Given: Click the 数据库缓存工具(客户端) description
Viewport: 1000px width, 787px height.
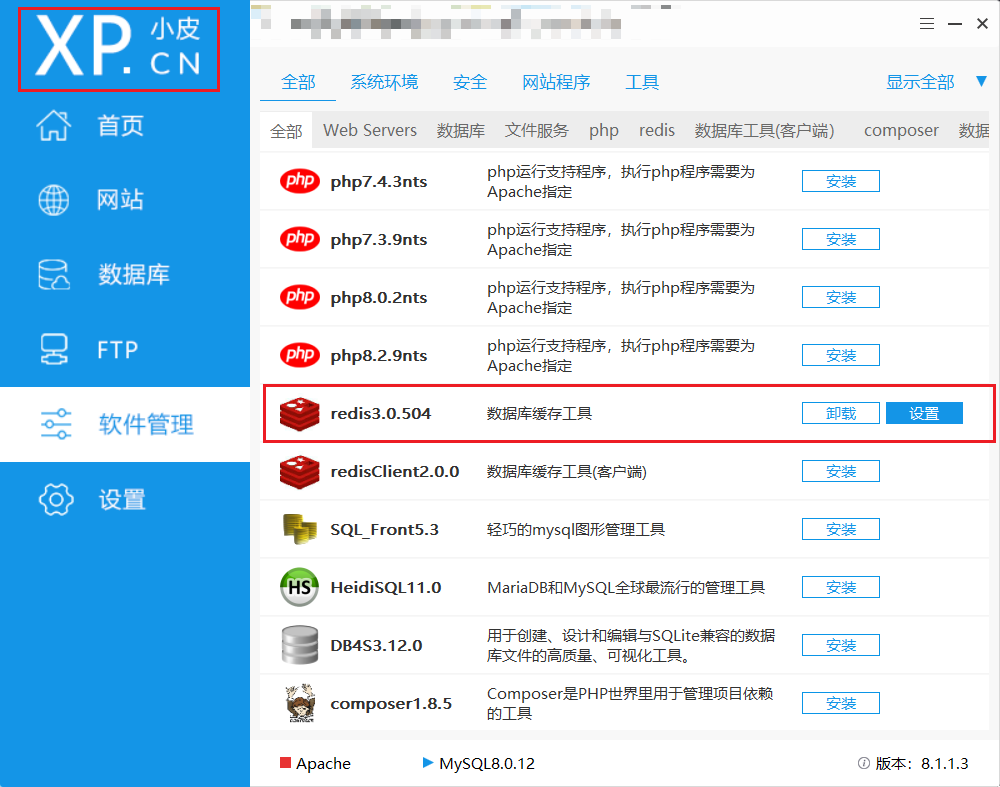Looking at the screenshot, I should (x=567, y=471).
